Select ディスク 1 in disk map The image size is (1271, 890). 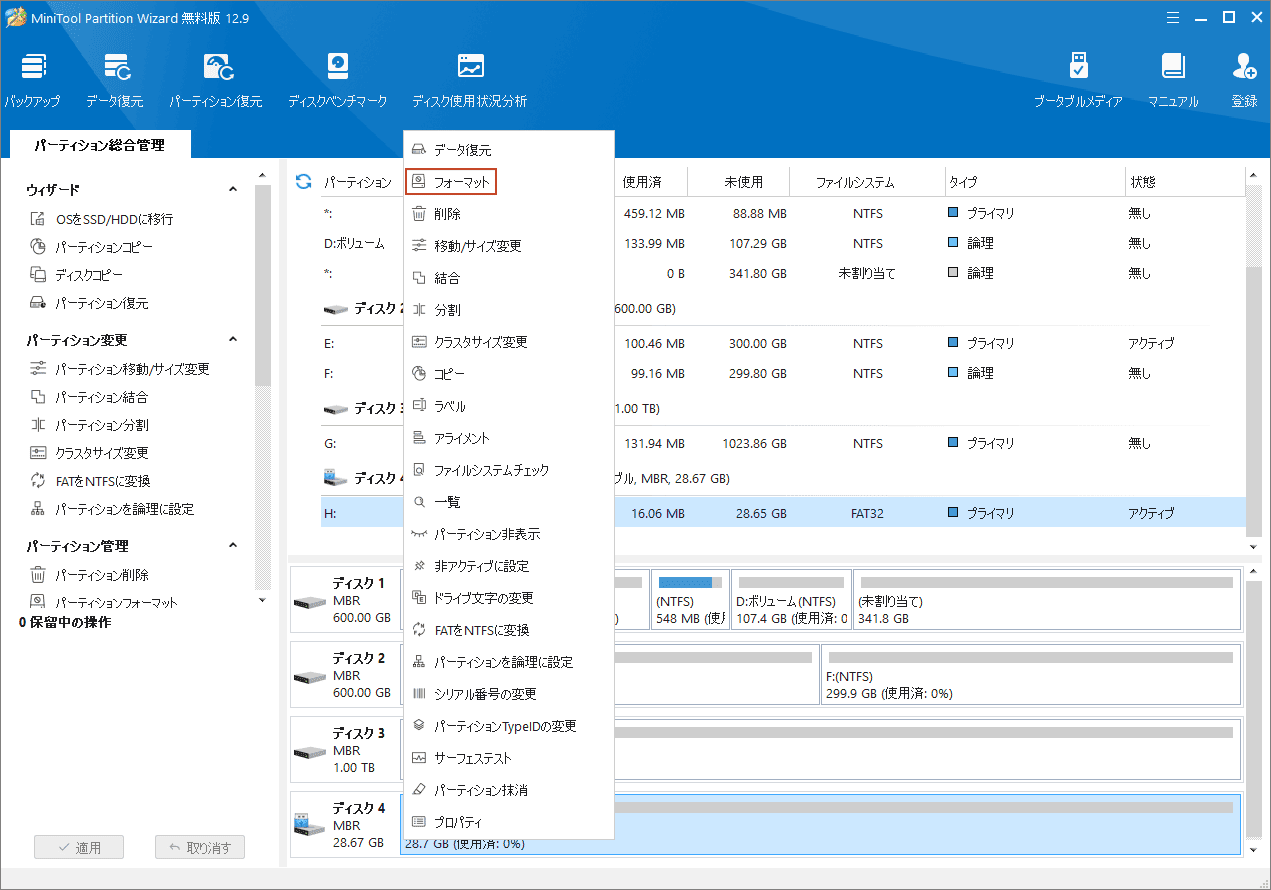345,601
